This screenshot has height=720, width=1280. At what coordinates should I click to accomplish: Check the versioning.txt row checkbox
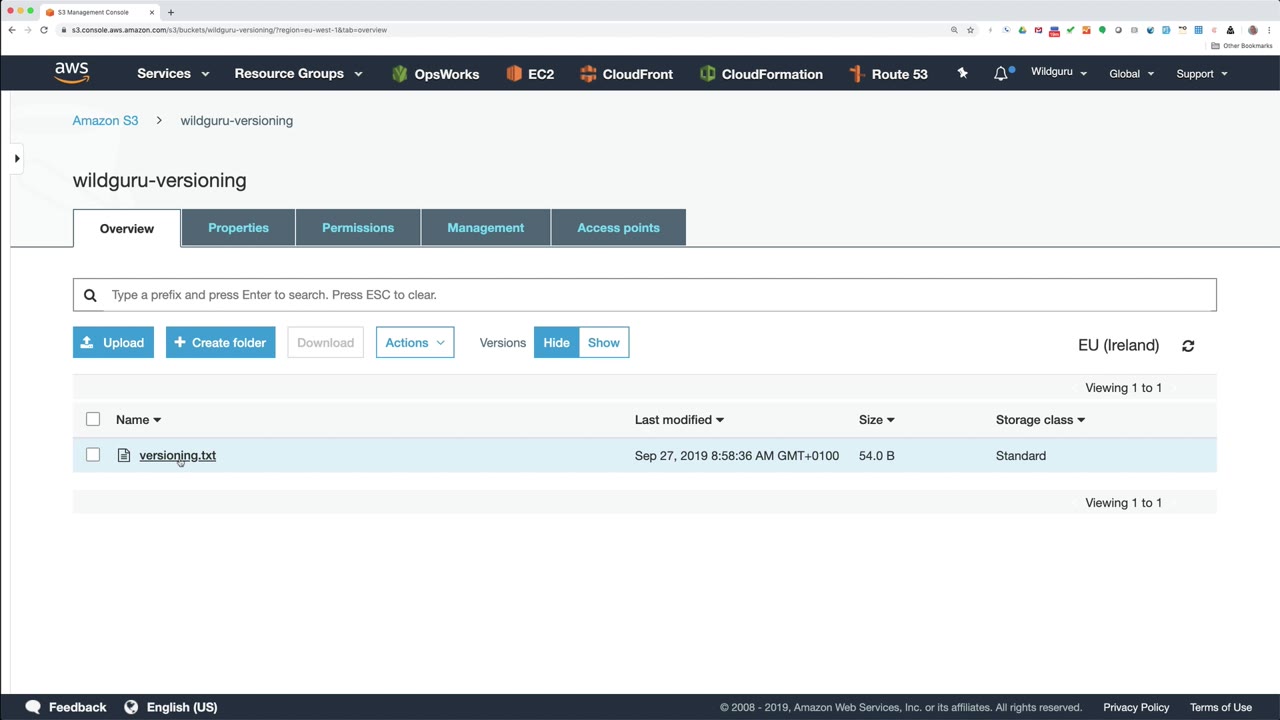click(93, 455)
